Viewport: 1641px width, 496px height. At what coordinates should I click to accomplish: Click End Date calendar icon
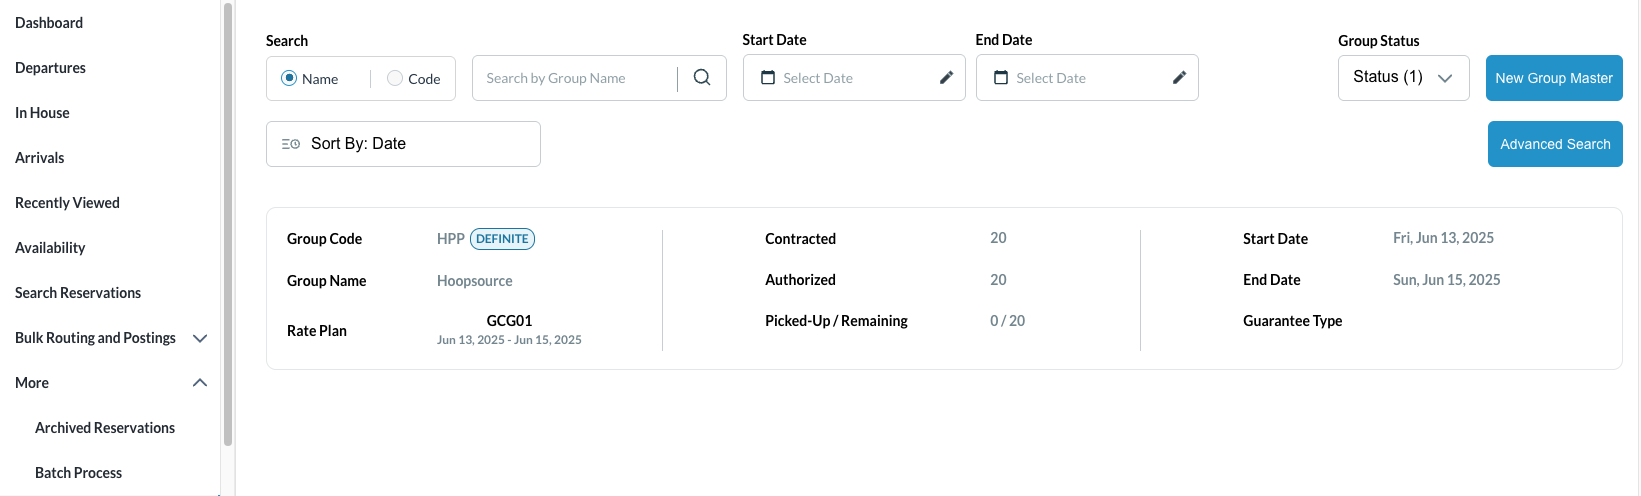1001,78
